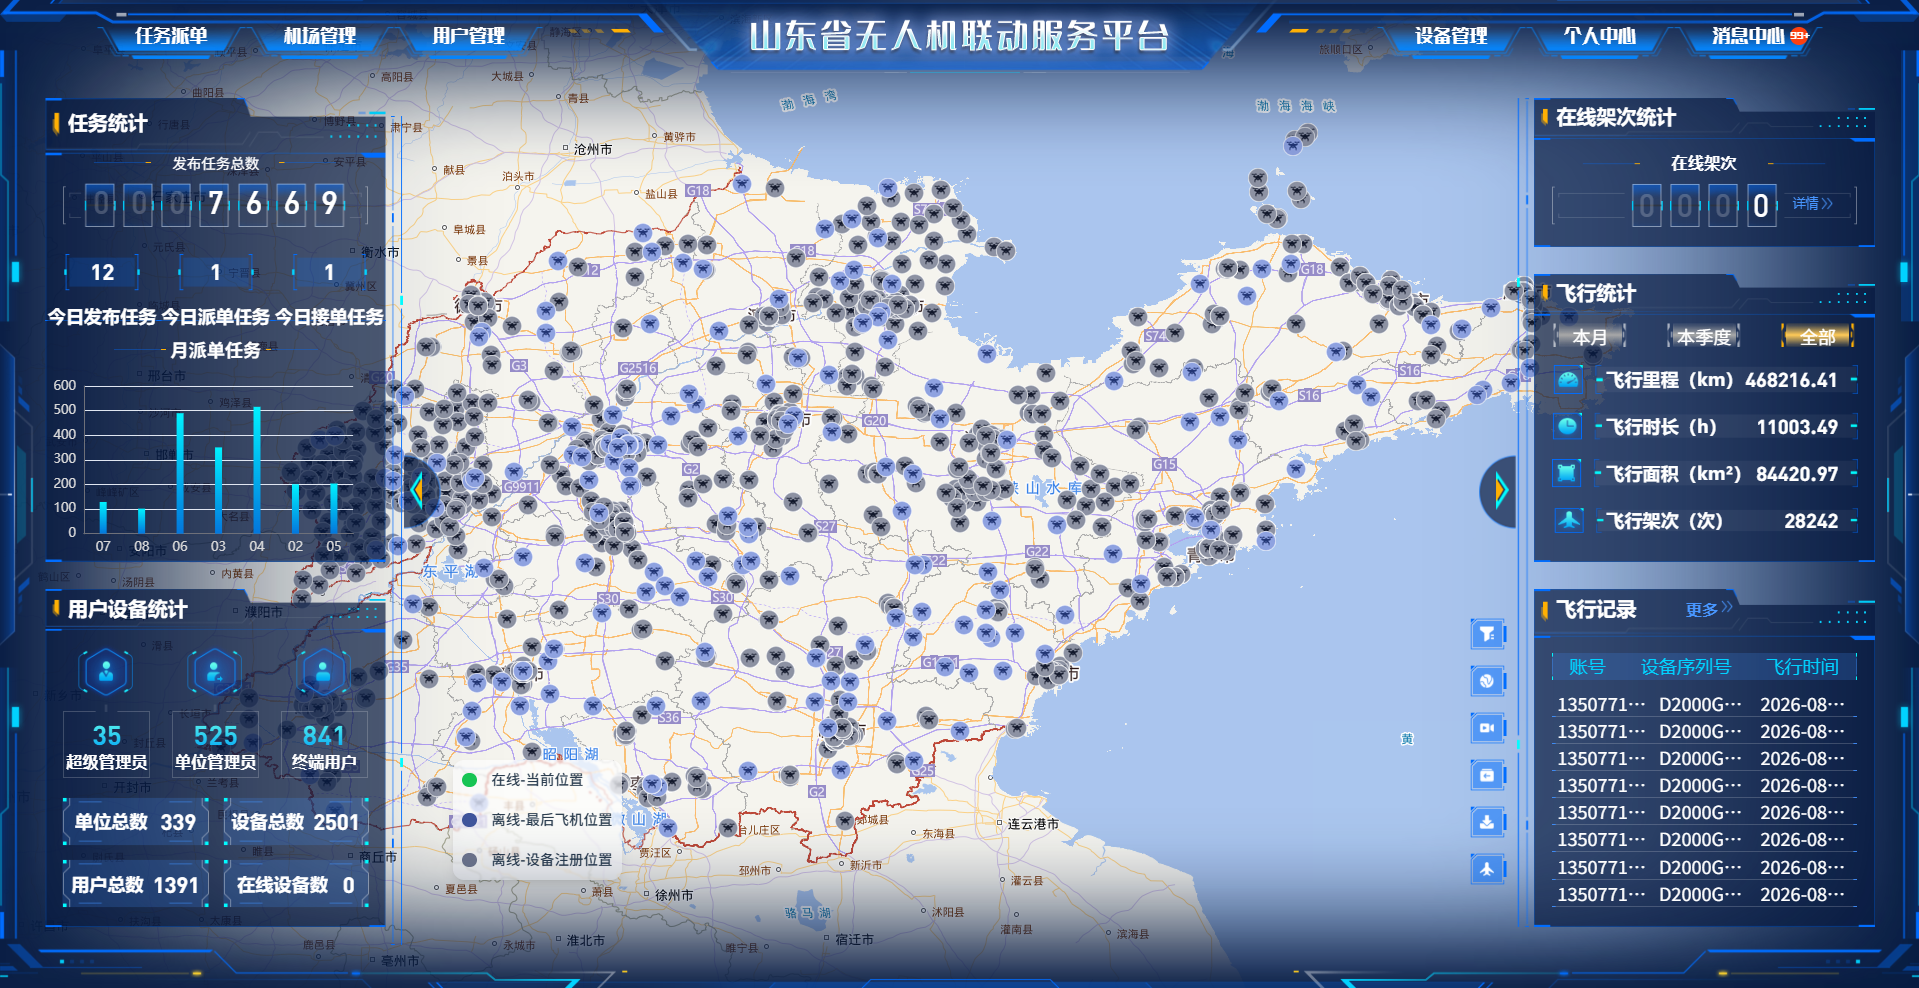Click the 沧州市 label on the map

point(593,149)
